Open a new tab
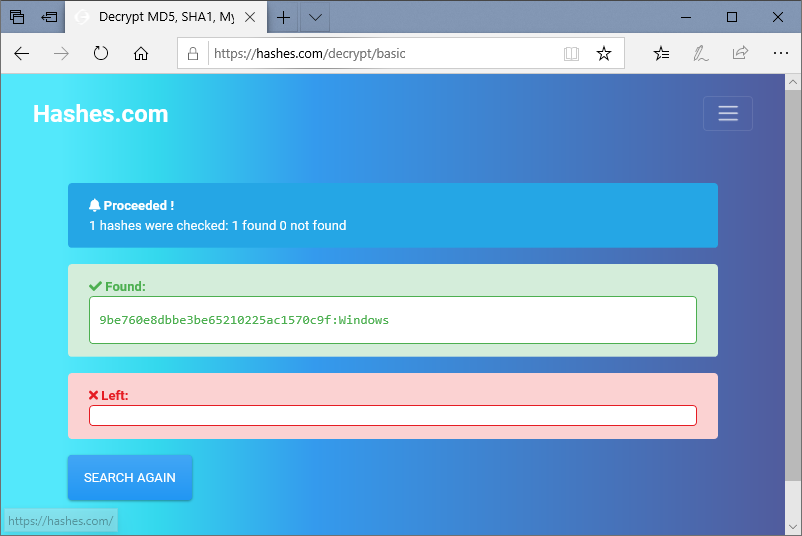The width and height of the screenshot is (802, 536). 284,17
